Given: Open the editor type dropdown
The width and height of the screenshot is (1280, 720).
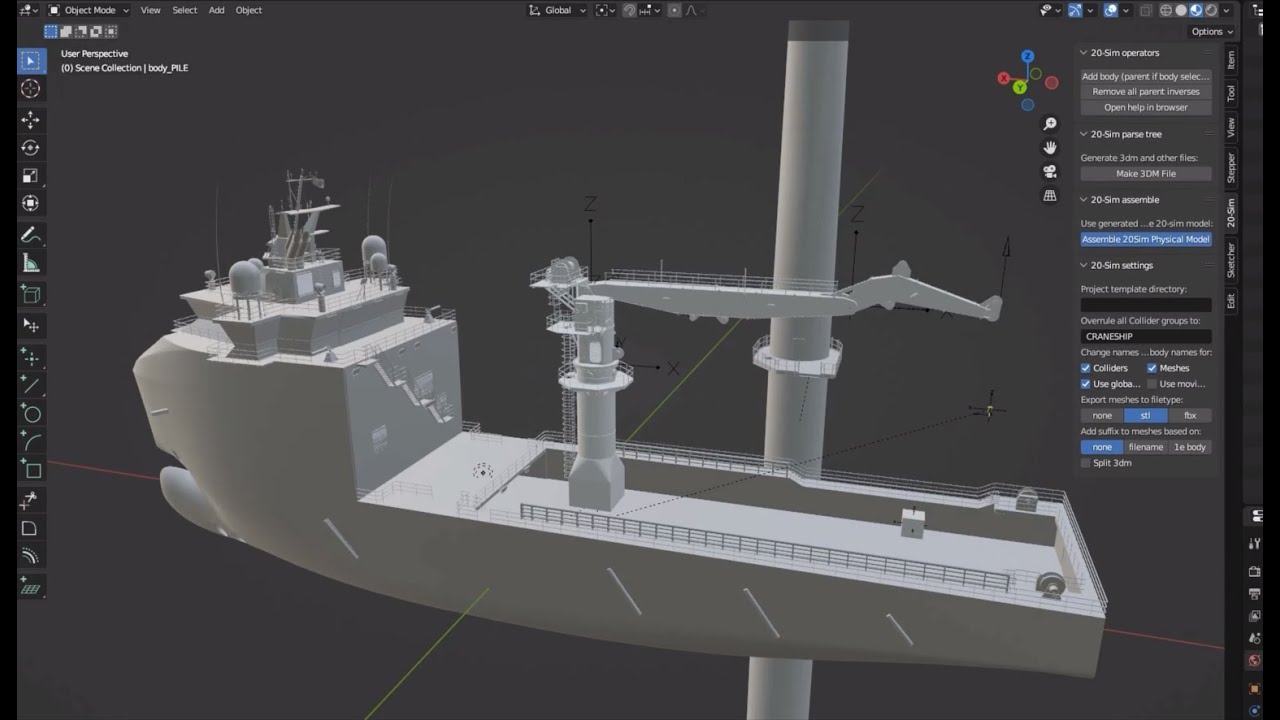Looking at the screenshot, I should pos(29,10).
